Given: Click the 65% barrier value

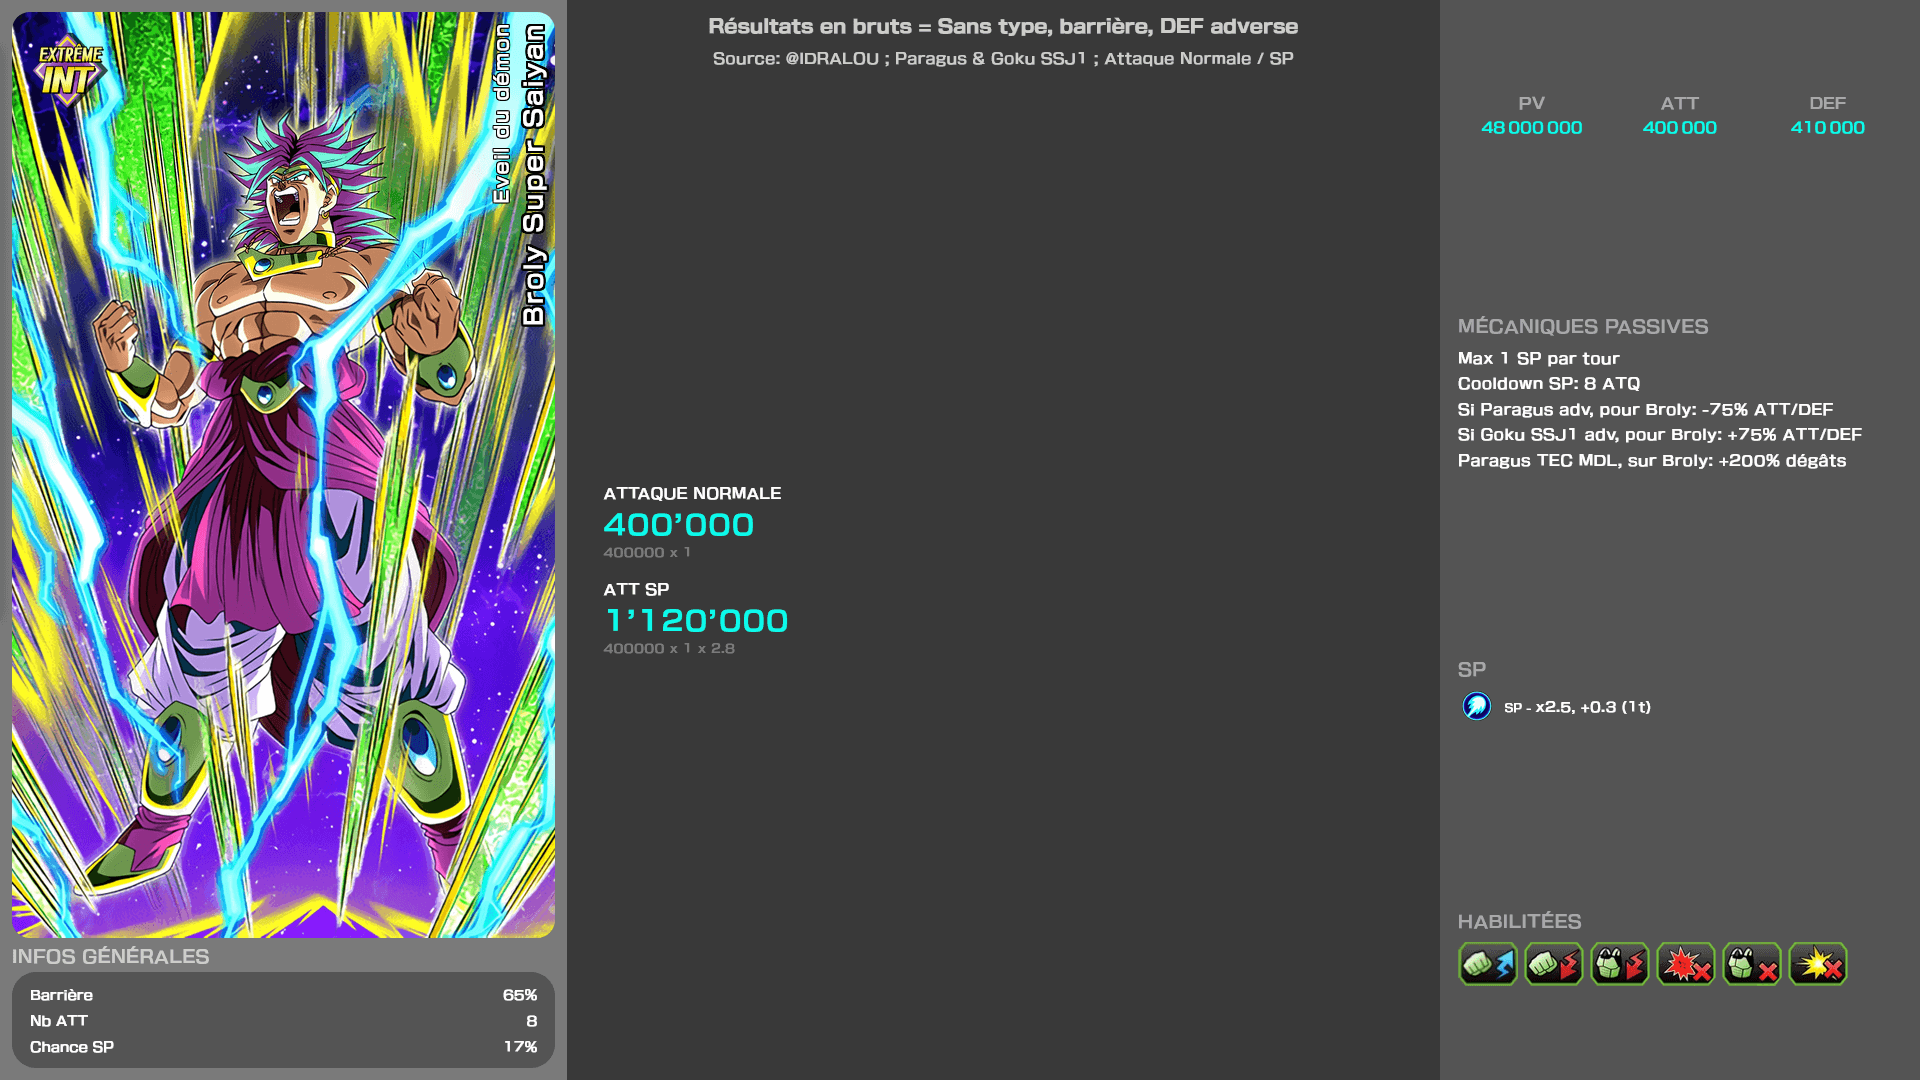Looking at the screenshot, I should [520, 995].
